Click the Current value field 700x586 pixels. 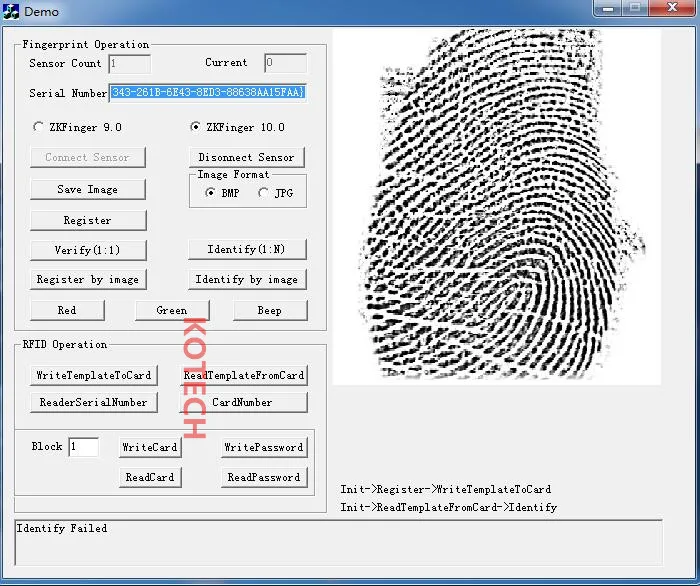click(286, 63)
